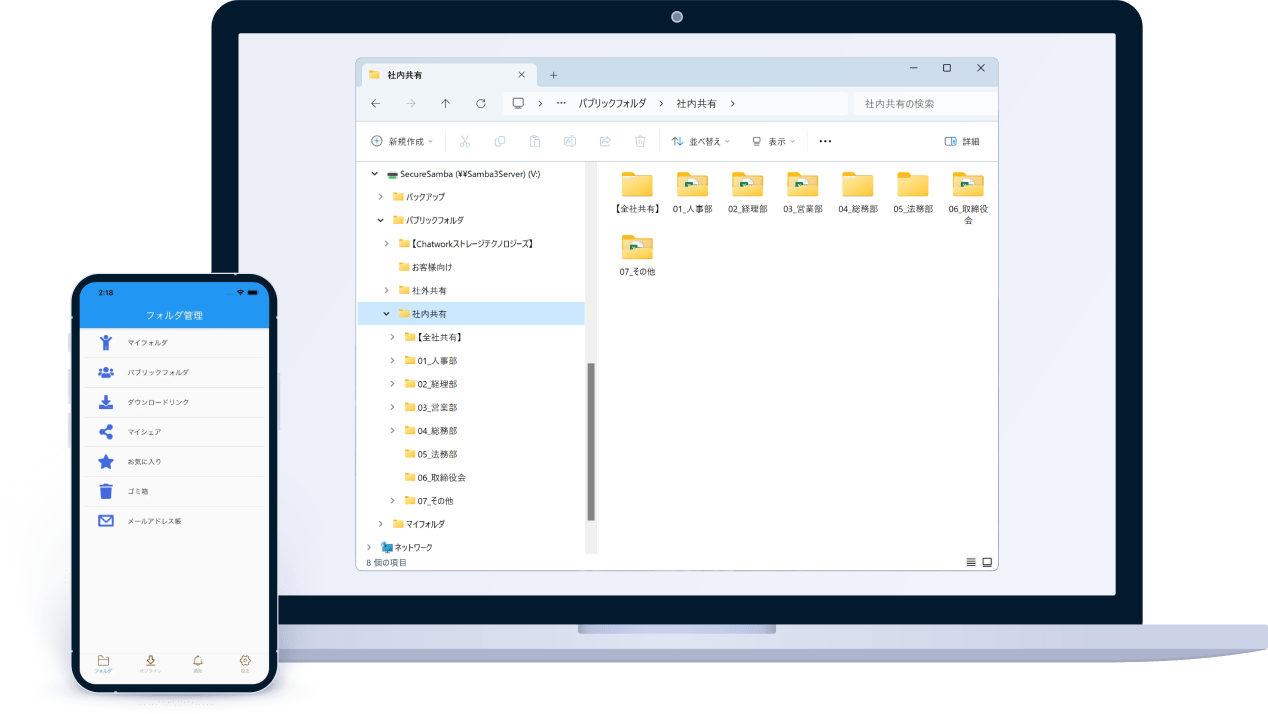
Task: Click the Share toolbar icon
Action: [x=605, y=141]
